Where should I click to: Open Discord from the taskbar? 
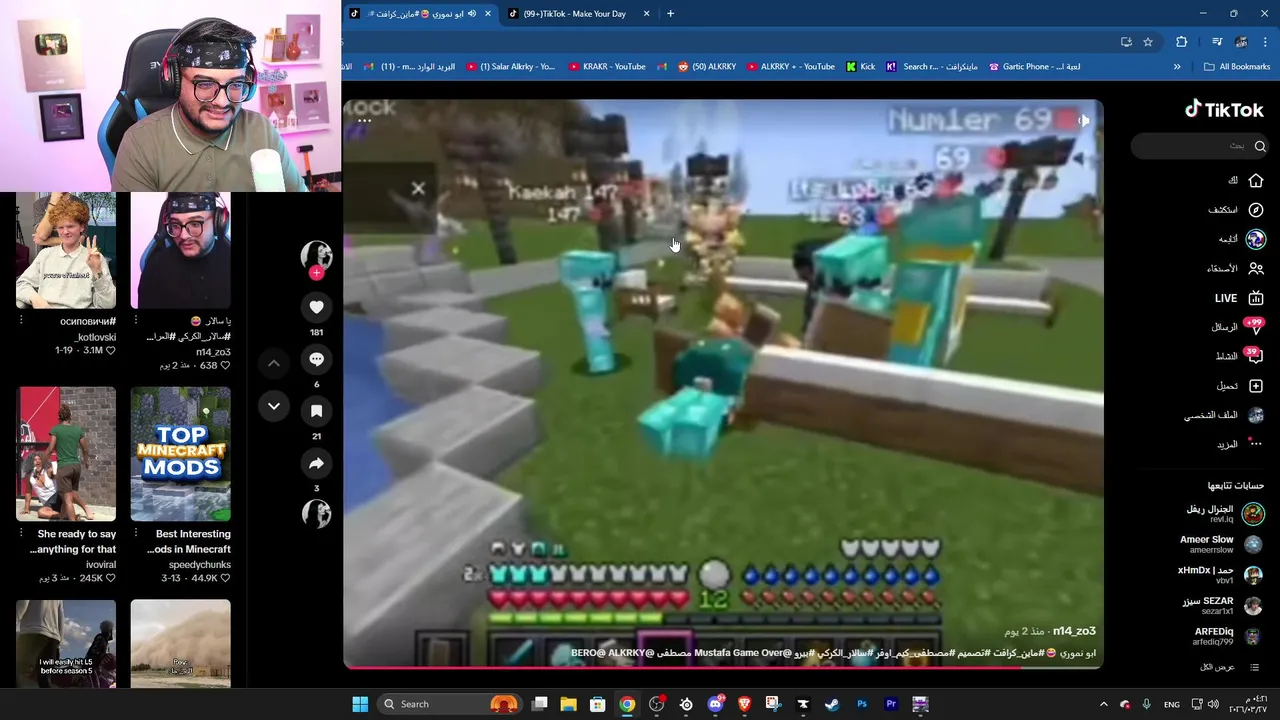point(715,704)
